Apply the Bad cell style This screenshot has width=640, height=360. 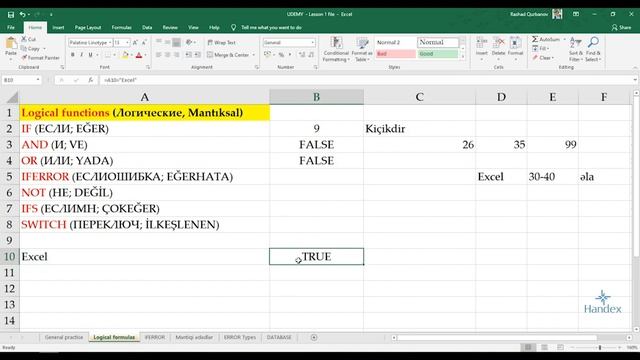click(x=395, y=54)
